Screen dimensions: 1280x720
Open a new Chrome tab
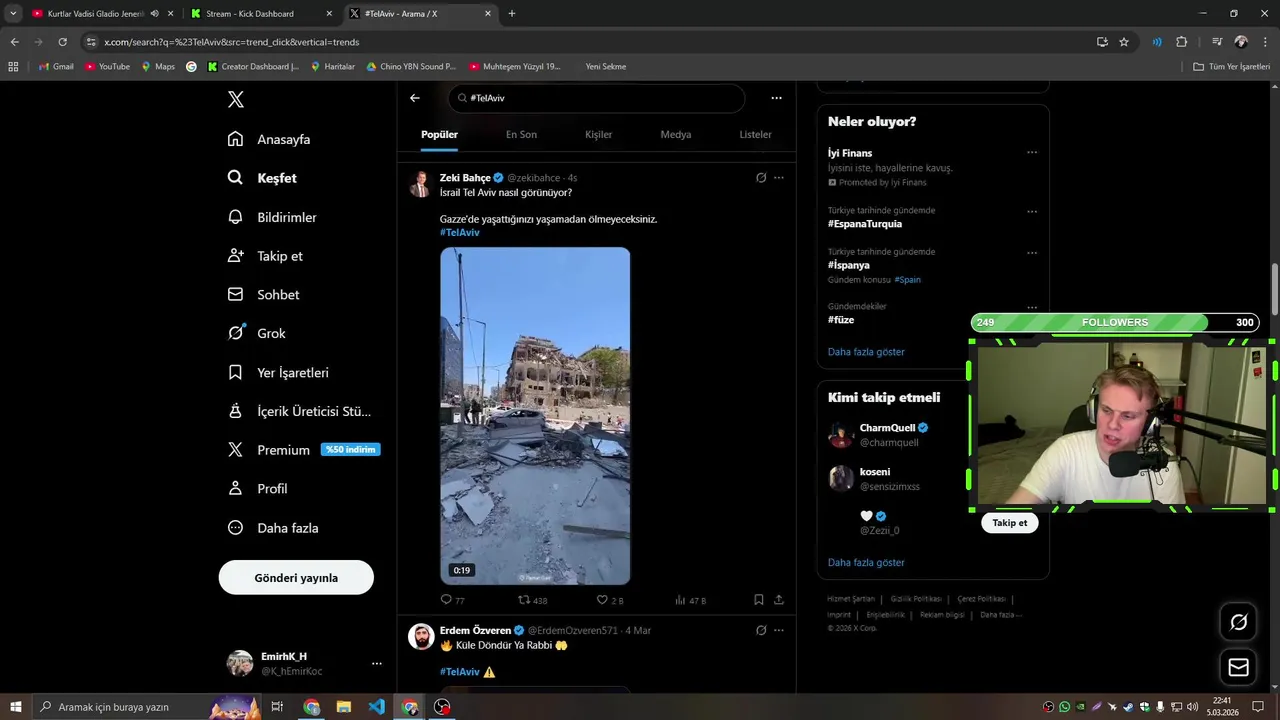point(512,14)
